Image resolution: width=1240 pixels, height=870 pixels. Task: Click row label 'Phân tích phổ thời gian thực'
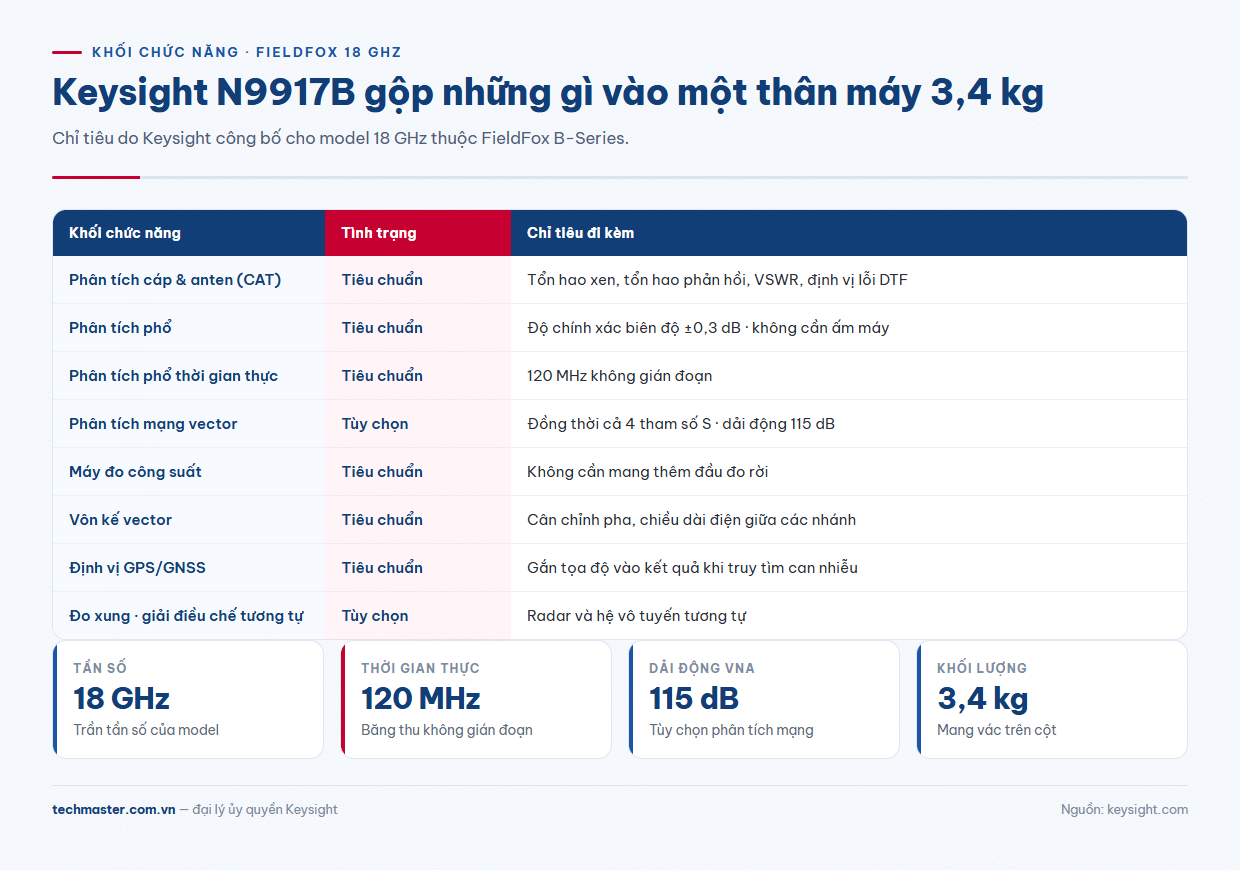pos(173,376)
